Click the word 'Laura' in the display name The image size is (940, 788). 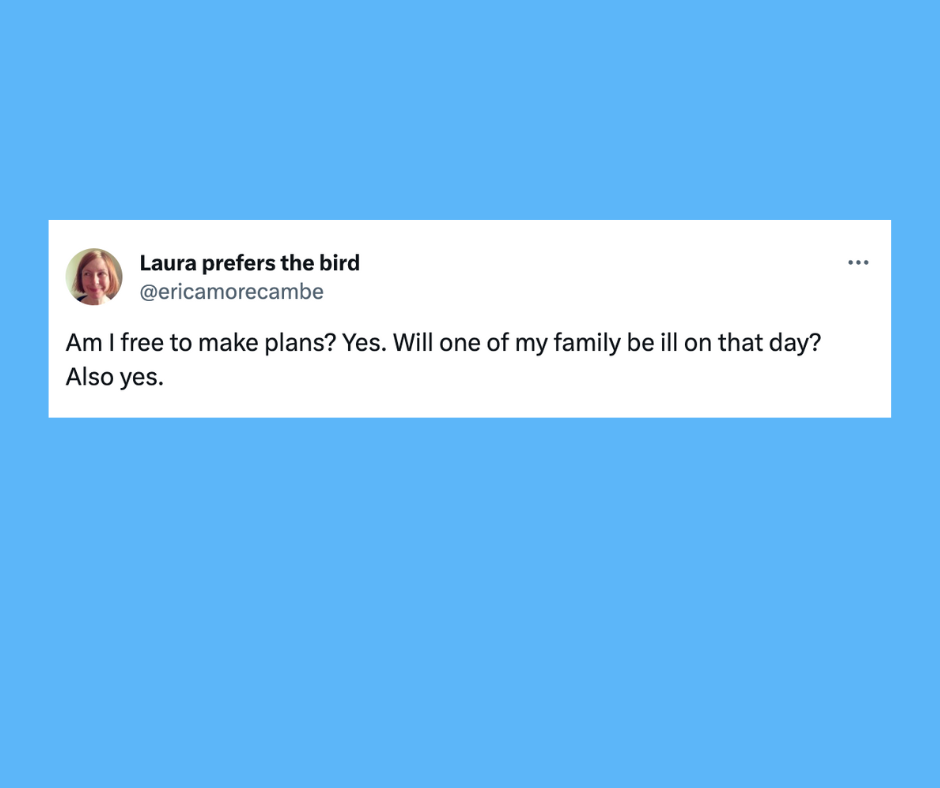pyautogui.click(x=168, y=263)
